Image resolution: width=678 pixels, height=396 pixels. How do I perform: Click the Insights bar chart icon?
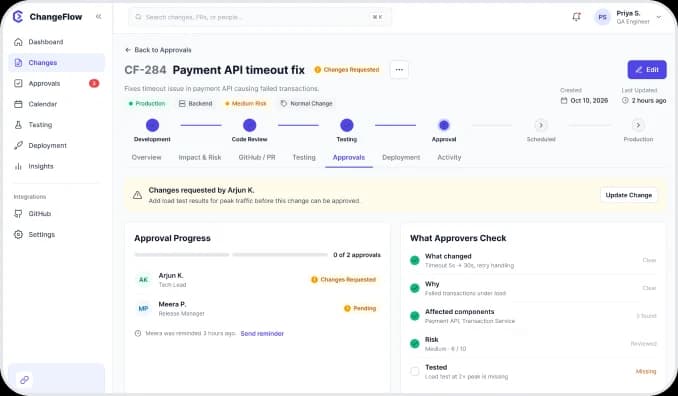coord(18,166)
